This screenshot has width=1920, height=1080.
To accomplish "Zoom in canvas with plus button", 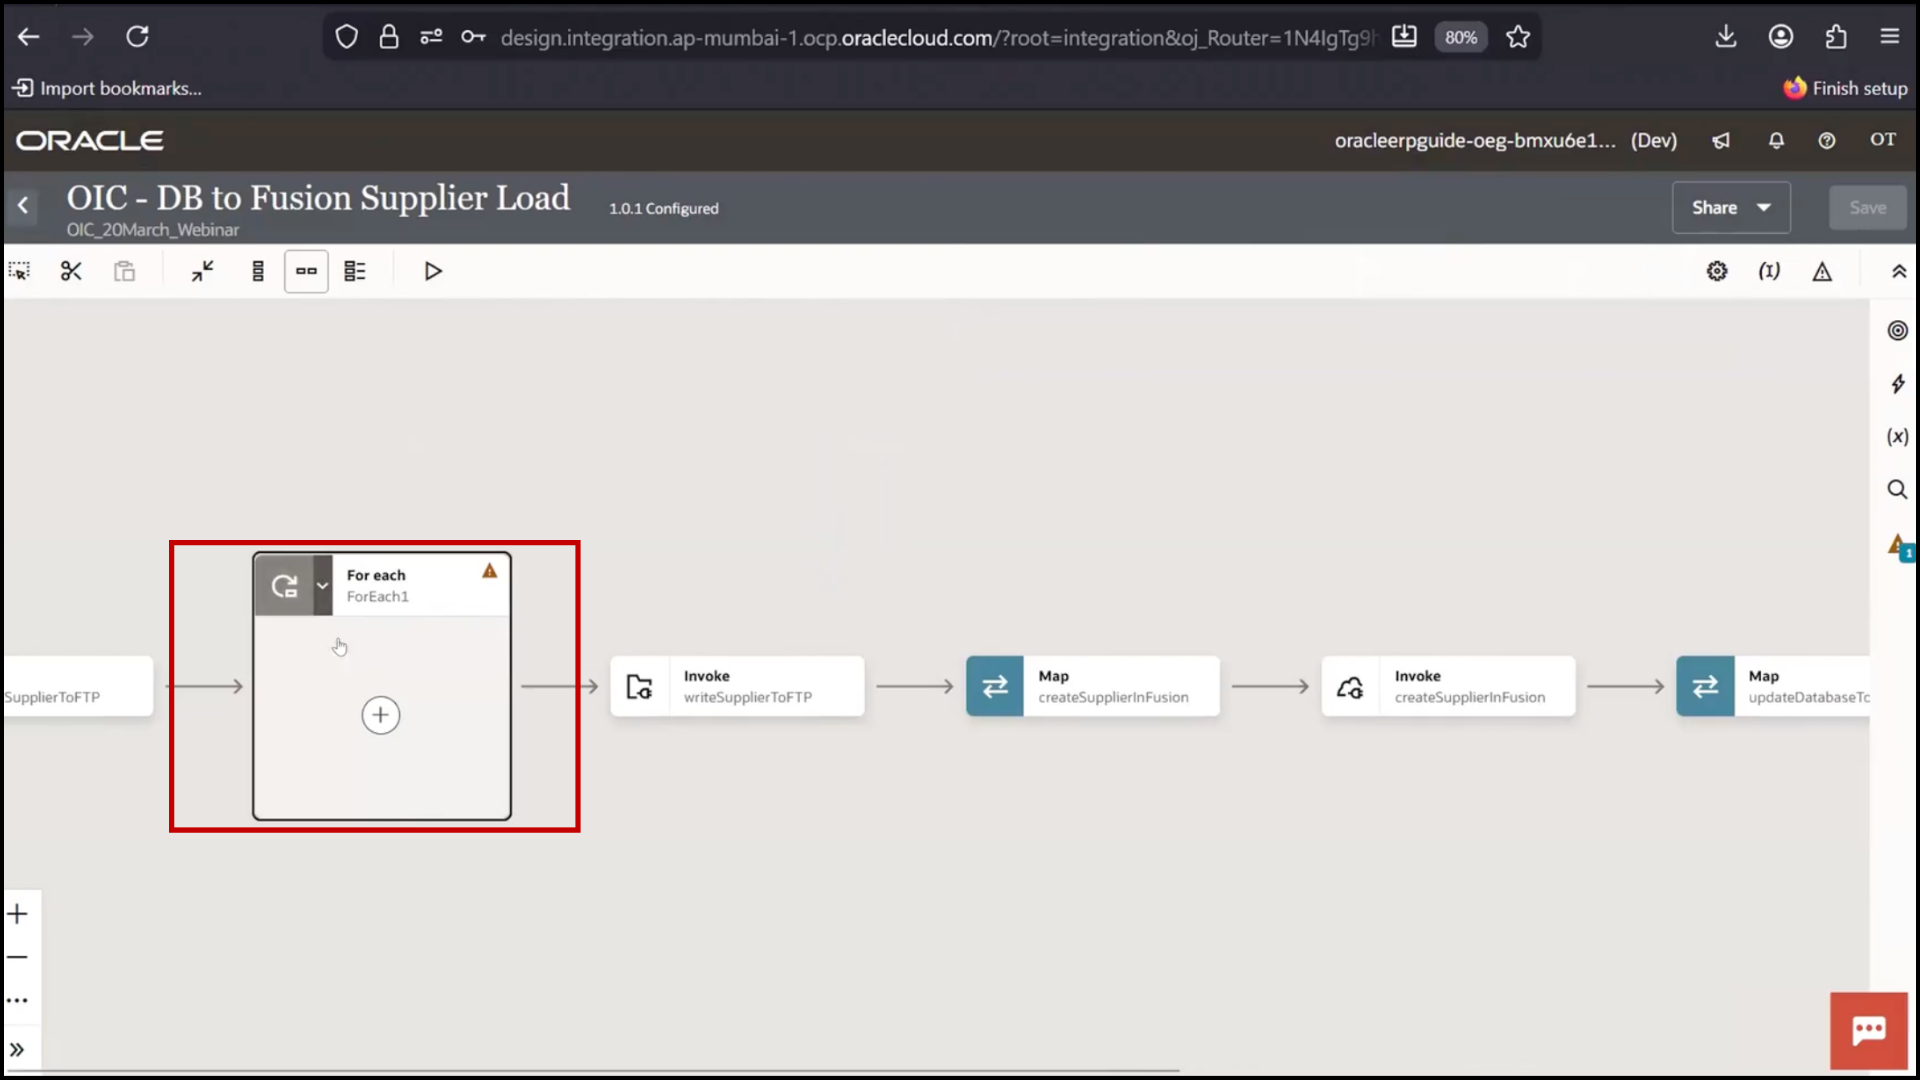I will pyautogui.click(x=18, y=914).
